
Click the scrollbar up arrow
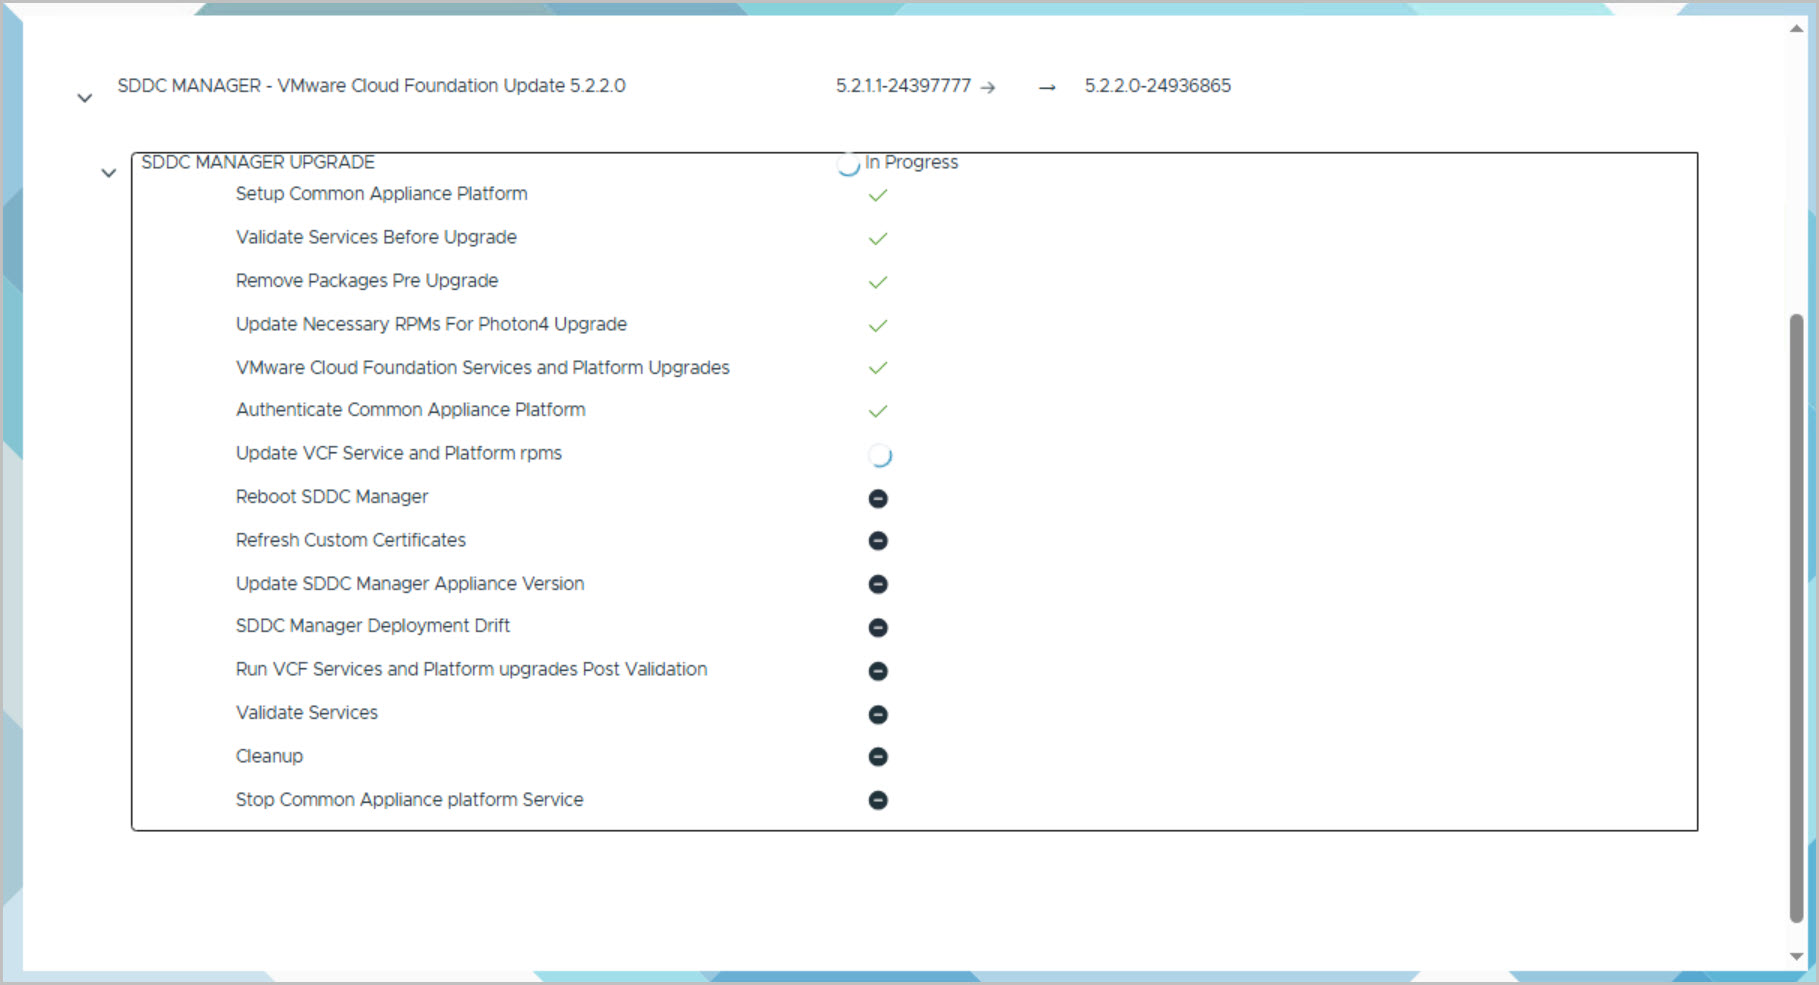coord(1796,29)
